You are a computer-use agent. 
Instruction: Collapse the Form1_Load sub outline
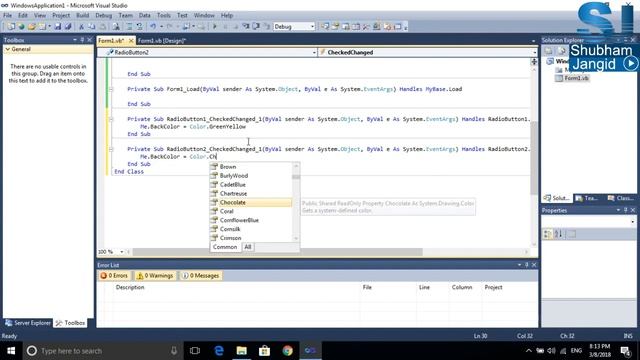(111, 89)
